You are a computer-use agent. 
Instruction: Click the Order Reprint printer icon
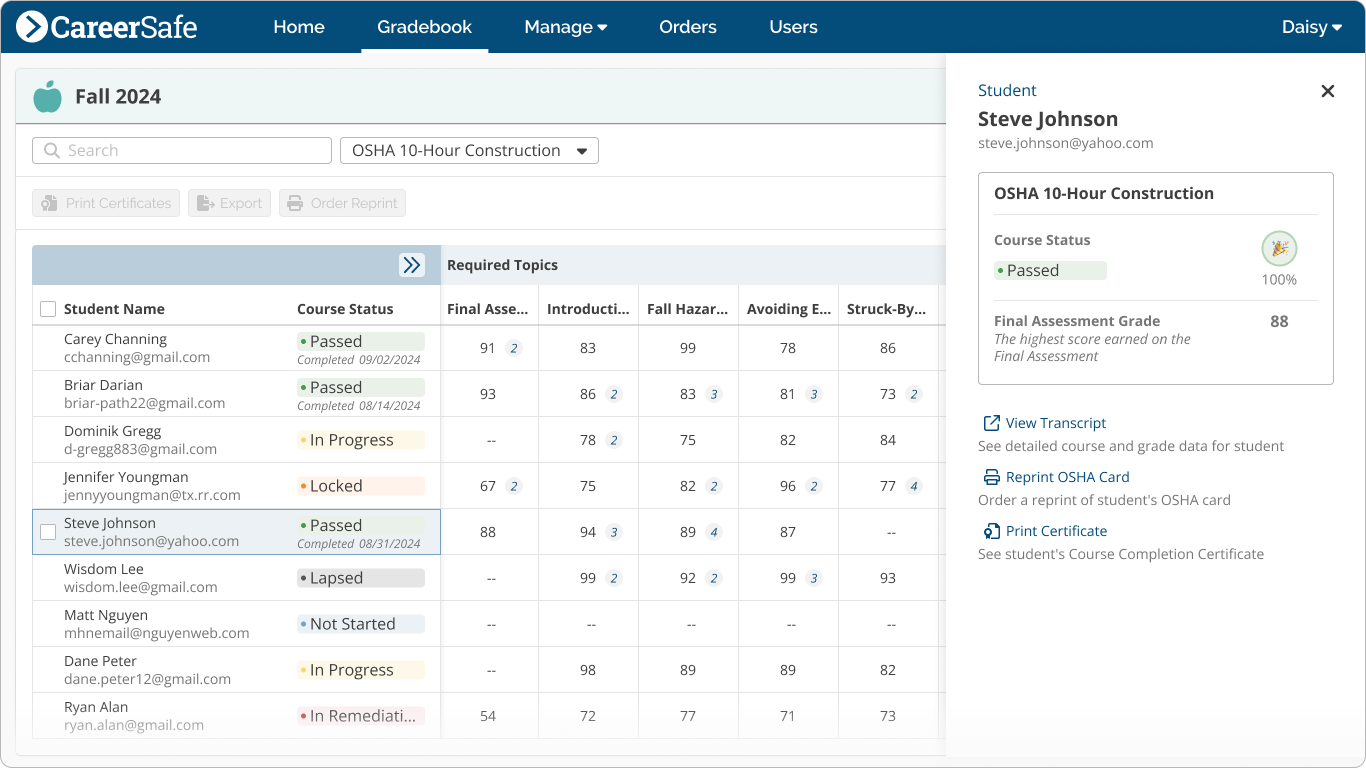[294, 203]
